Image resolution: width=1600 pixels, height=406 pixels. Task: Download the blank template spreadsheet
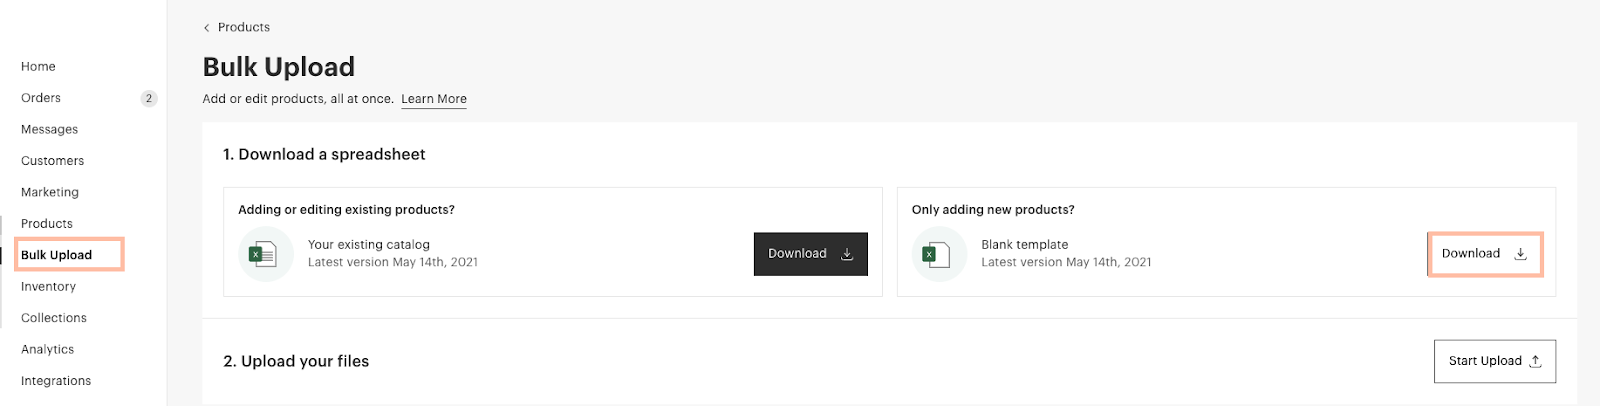(x=1484, y=254)
